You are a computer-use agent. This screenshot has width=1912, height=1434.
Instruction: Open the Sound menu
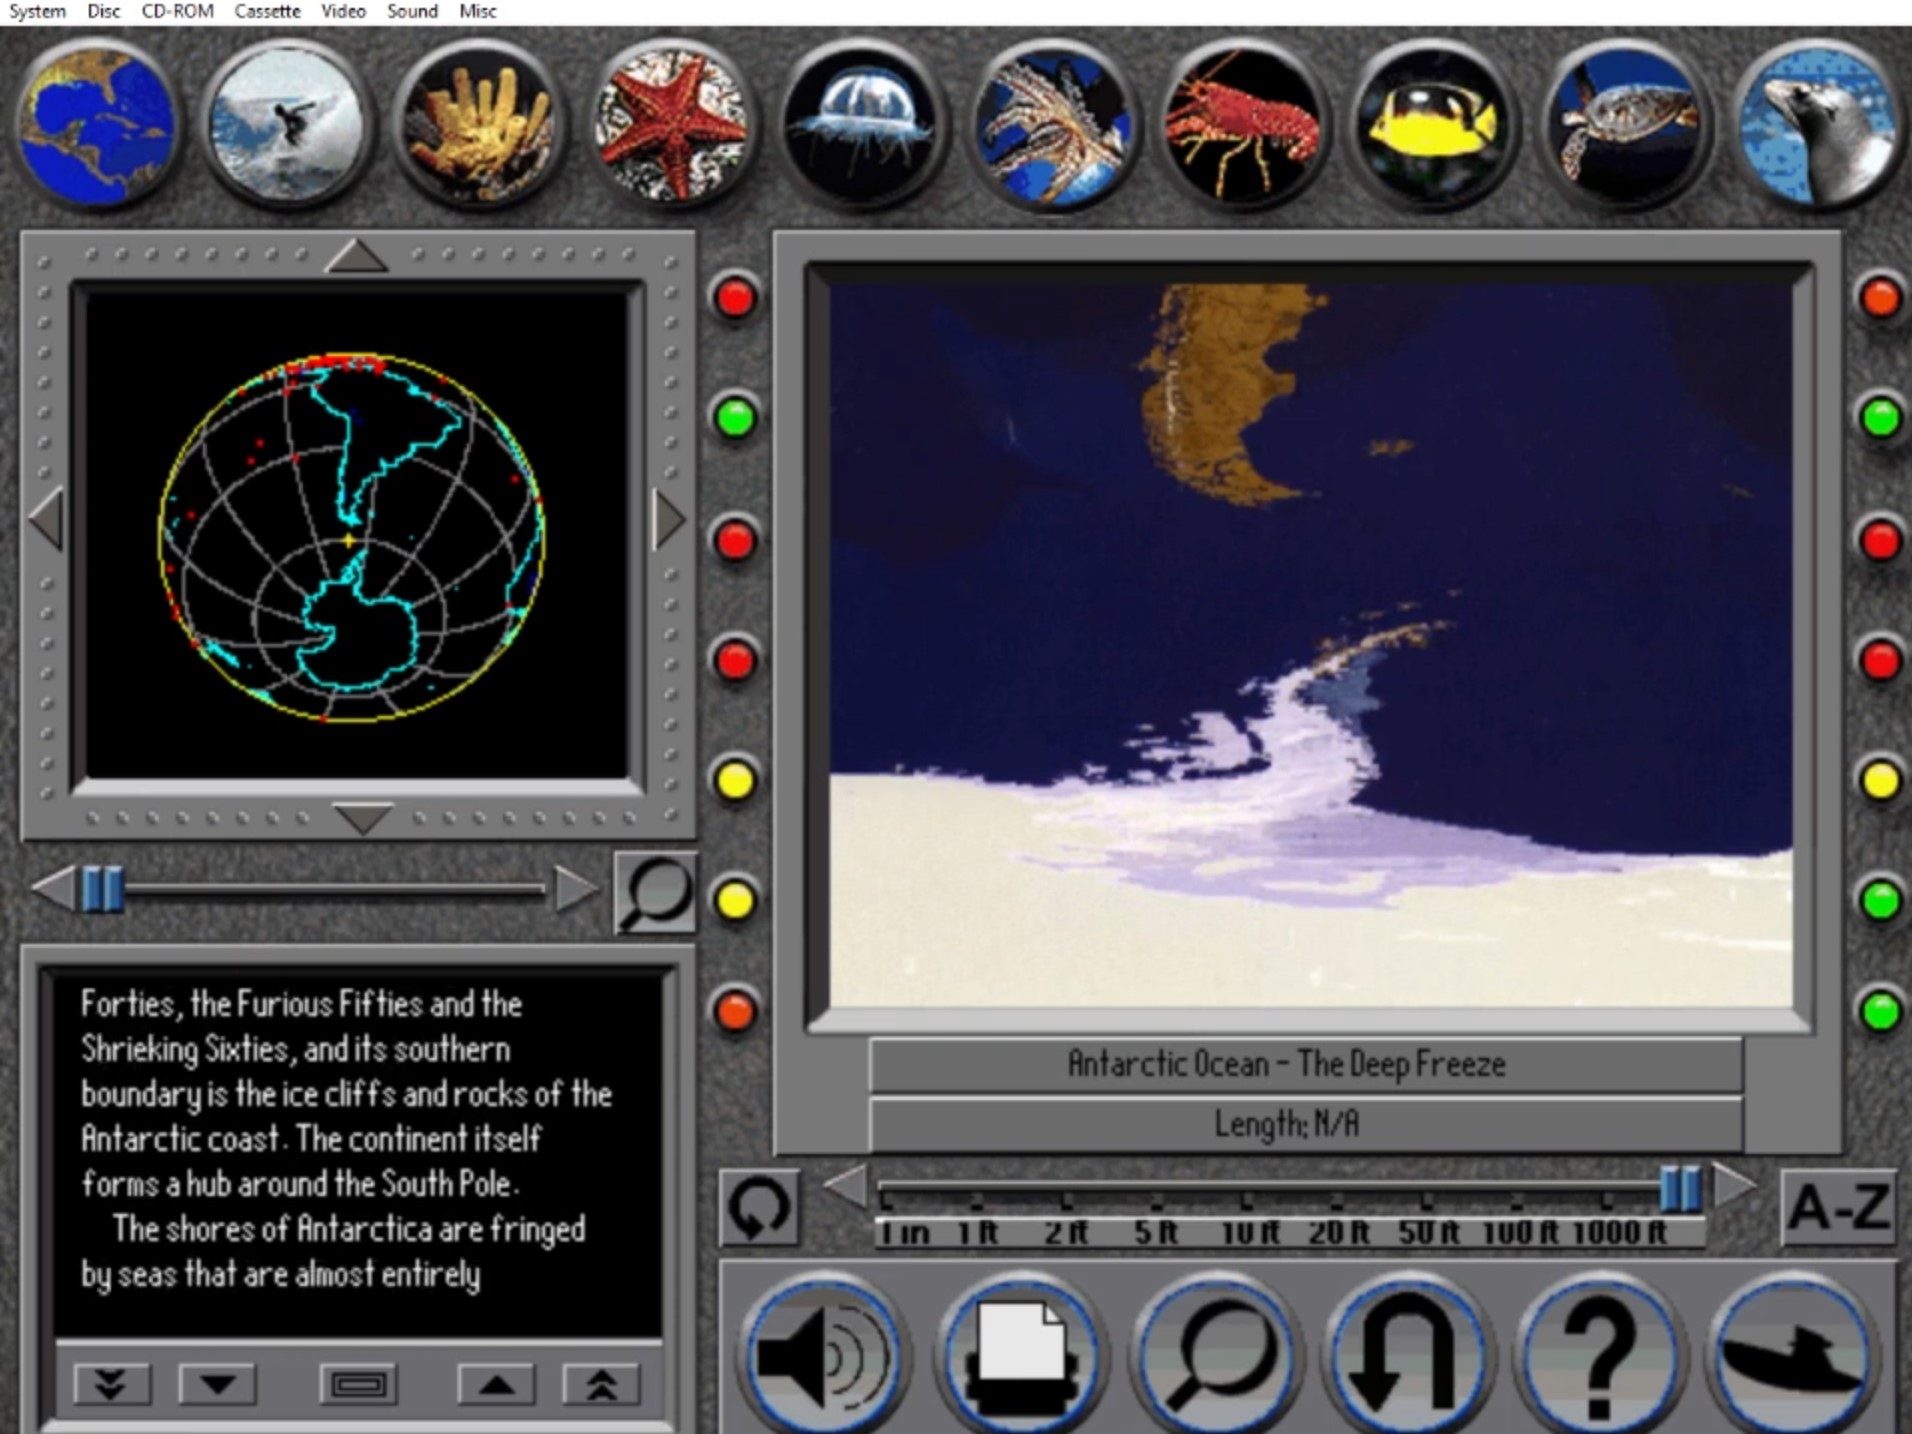[411, 11]
